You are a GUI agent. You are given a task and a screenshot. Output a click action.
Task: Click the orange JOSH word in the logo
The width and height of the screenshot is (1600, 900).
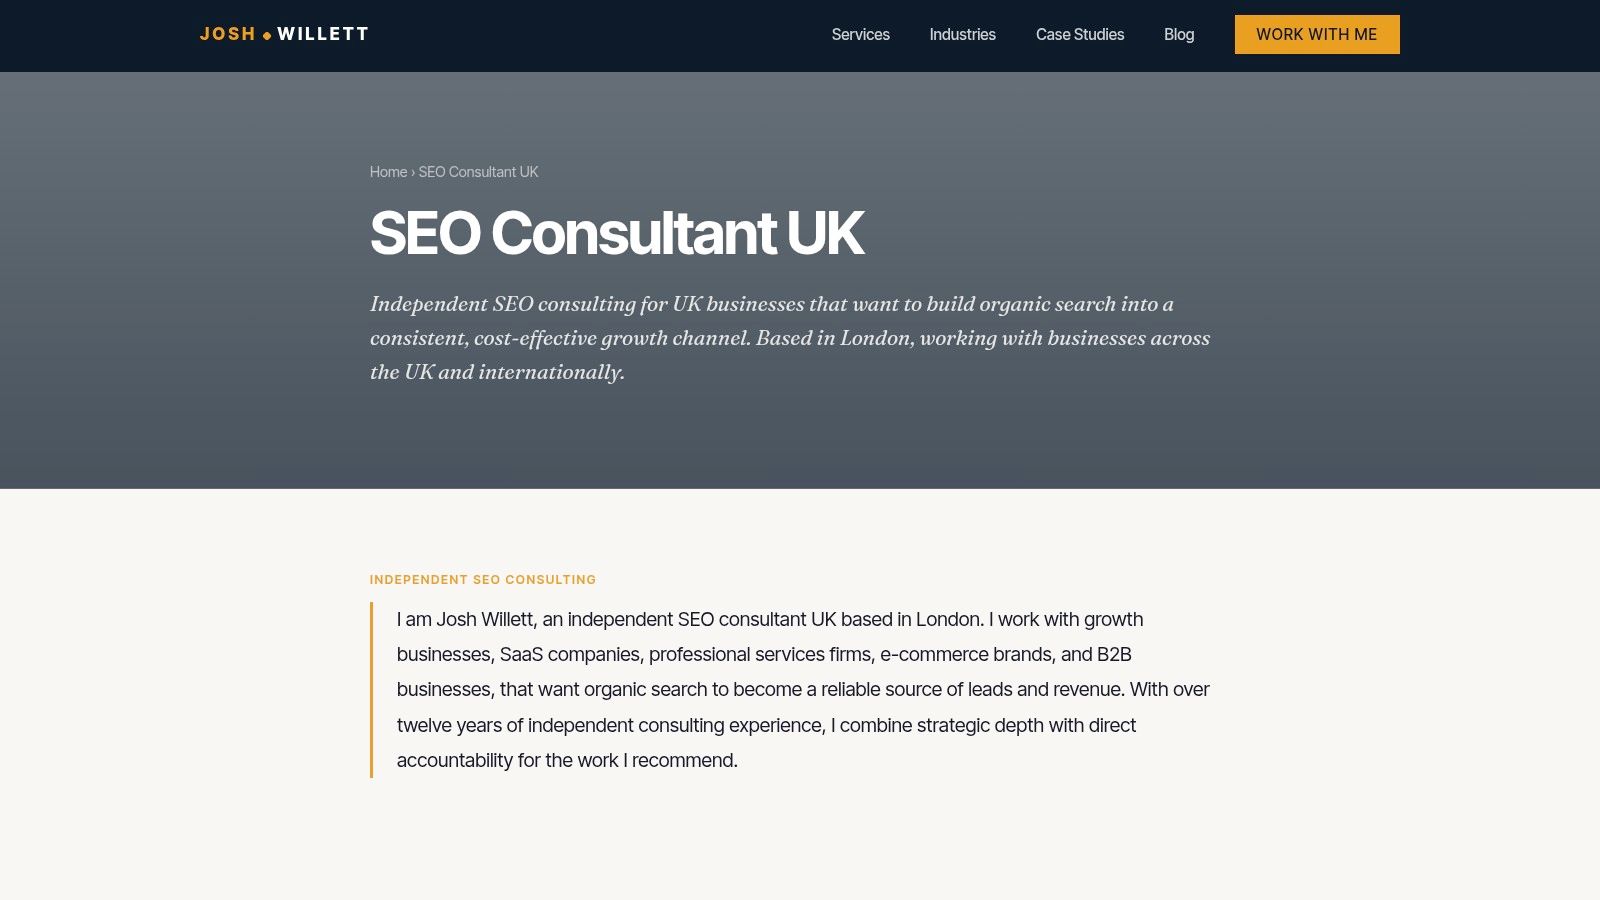pyautogui.click(x=228, y=34)
